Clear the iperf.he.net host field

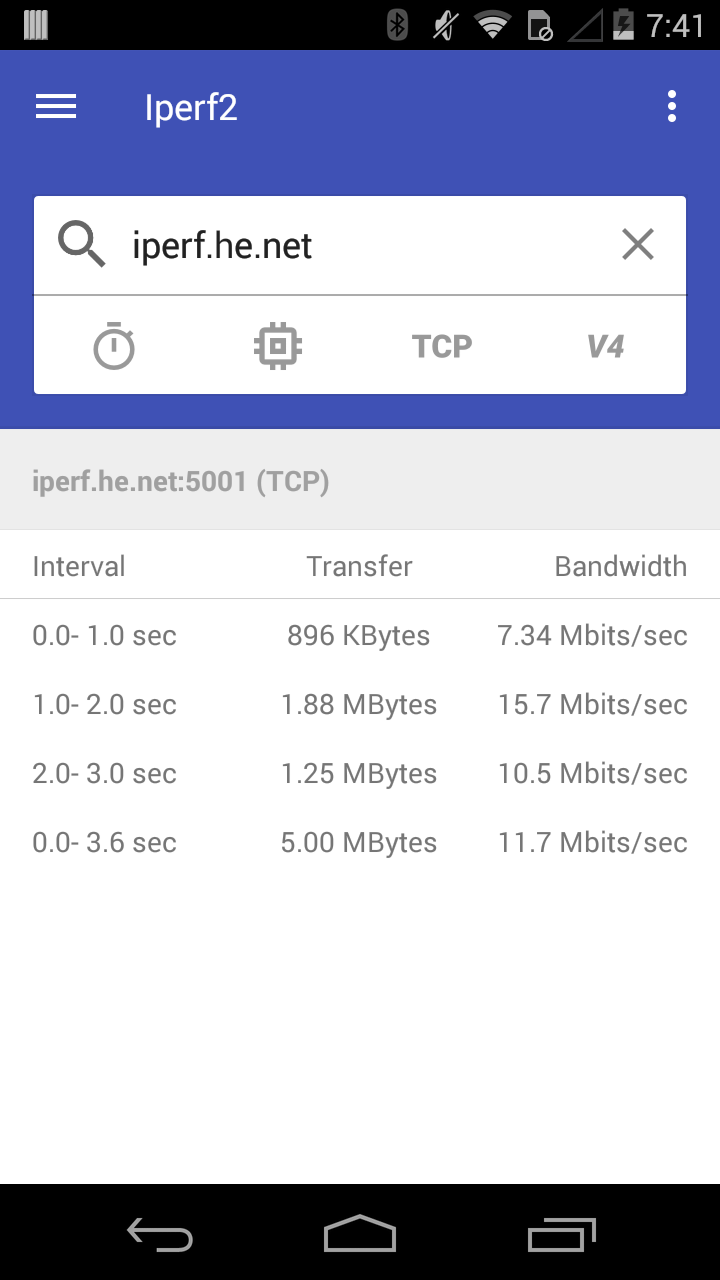click(637, 245)
